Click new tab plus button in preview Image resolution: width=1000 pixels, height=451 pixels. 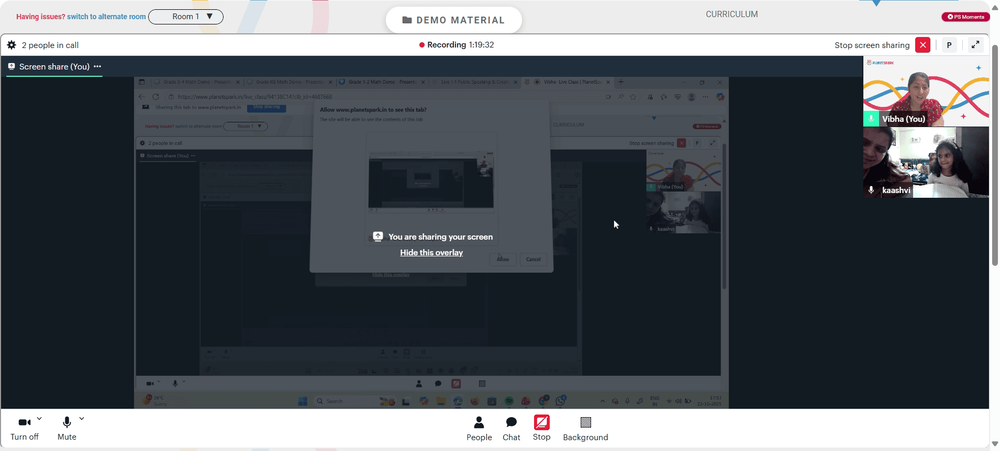coord(621,82)
